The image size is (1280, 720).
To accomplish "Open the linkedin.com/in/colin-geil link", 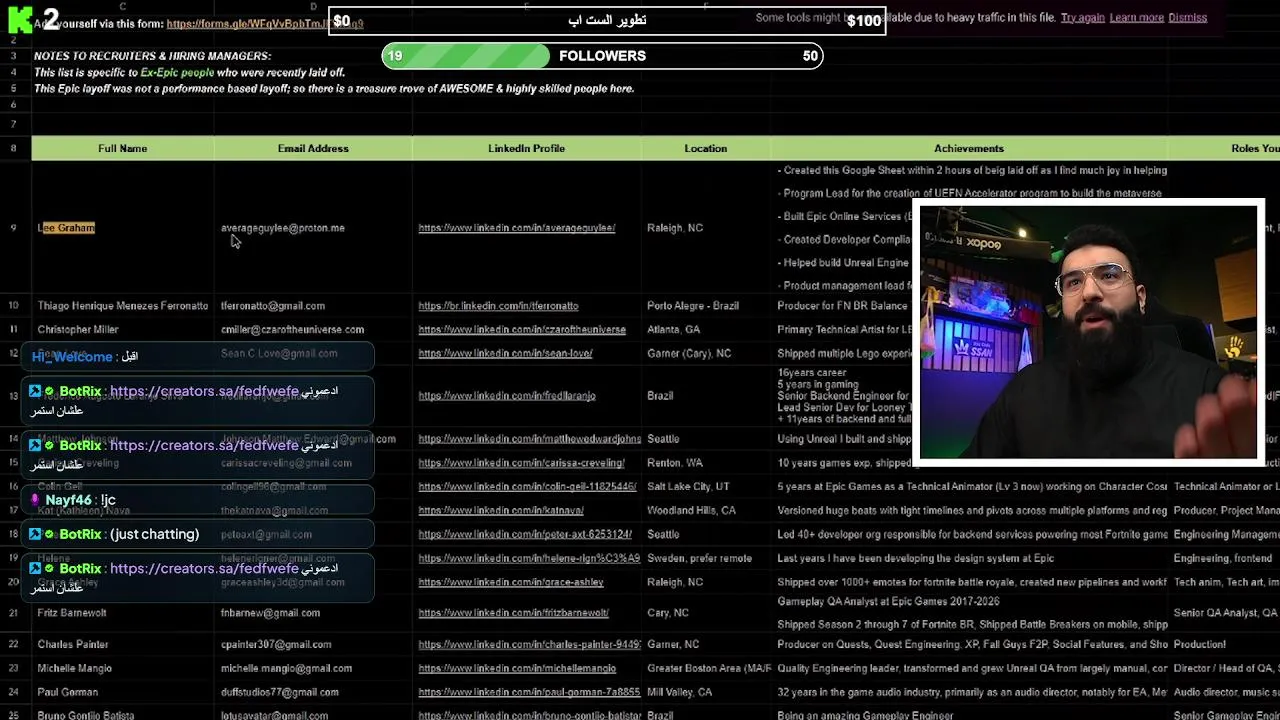I will pos(527,487).
